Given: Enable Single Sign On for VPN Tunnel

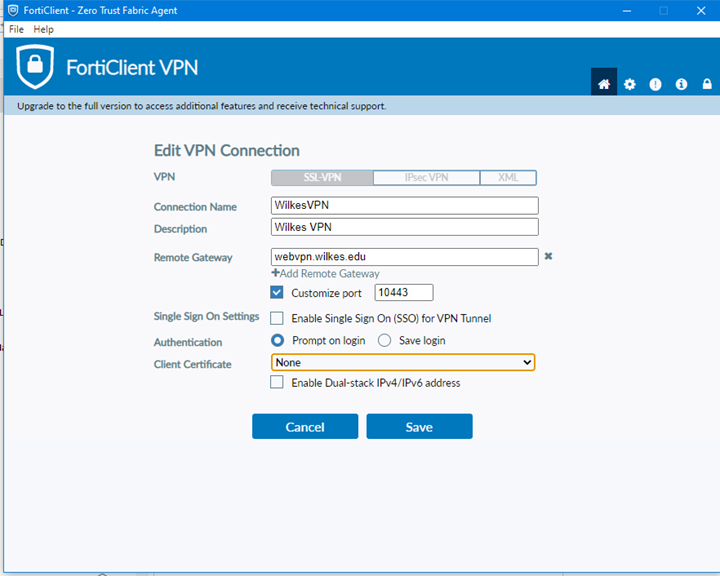Looking at the screenshot, I should tap(277, 318).
